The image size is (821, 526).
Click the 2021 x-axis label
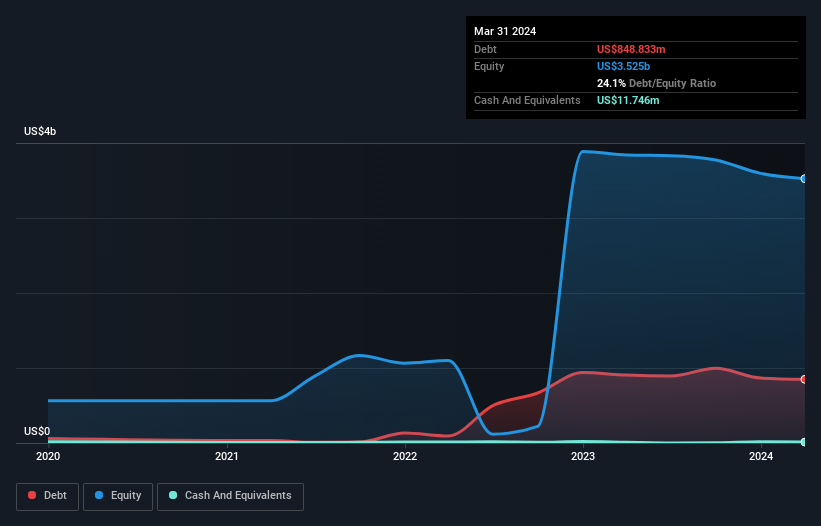227,456
